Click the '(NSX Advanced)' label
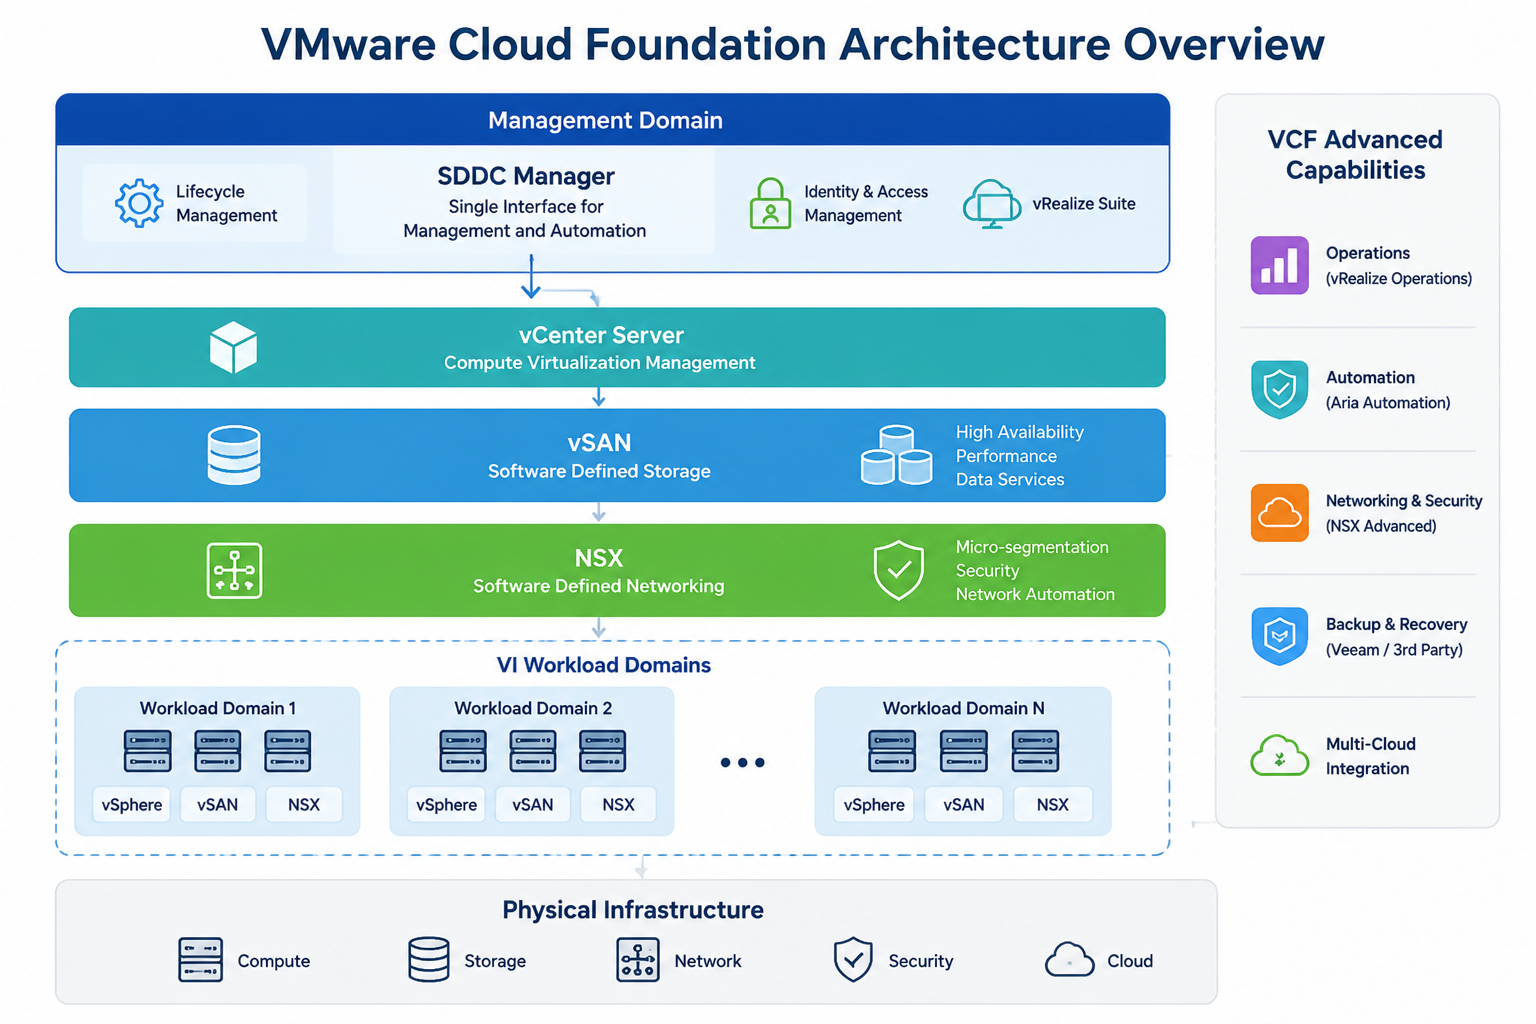Viewport: 1536px width, 1024px height. click(x=1381, y=526)
